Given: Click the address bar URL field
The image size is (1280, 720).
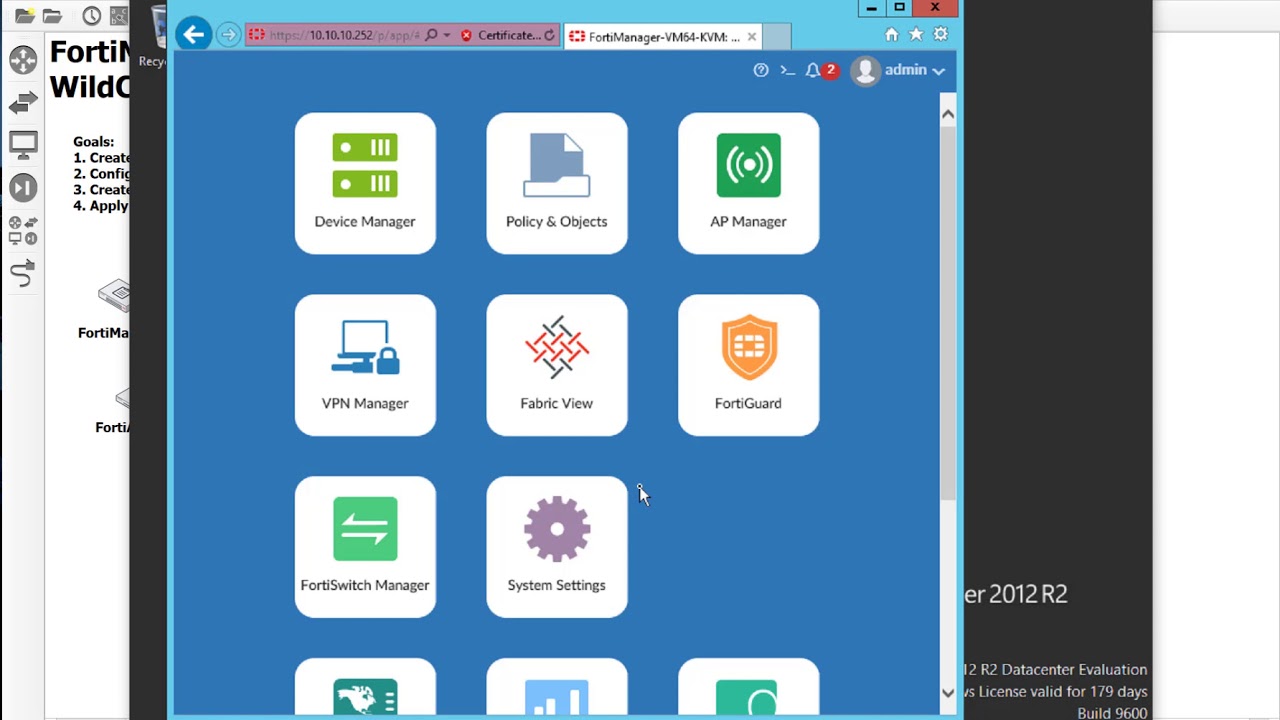Looking at the screenshot, I should 343,35.
